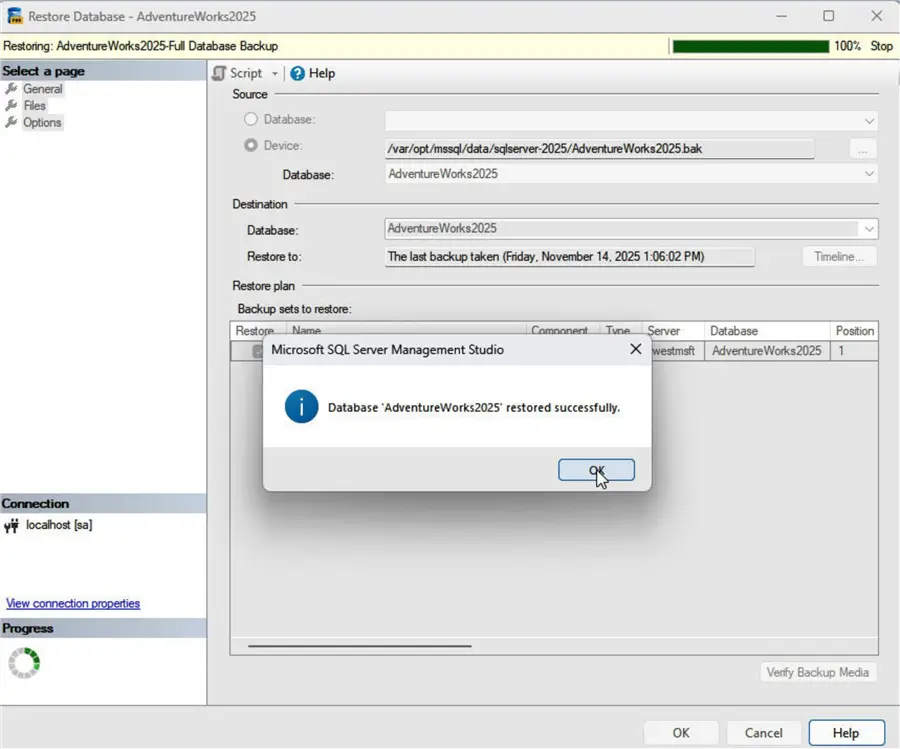Open the source Database combo box dropdown

coord(869,121)
